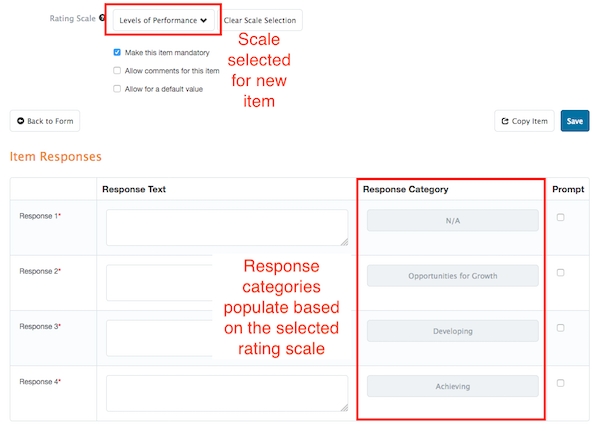Go Back to Form
Image resolution: width=600 pixels, height=431 pixels.
click(x=45, y=121)
